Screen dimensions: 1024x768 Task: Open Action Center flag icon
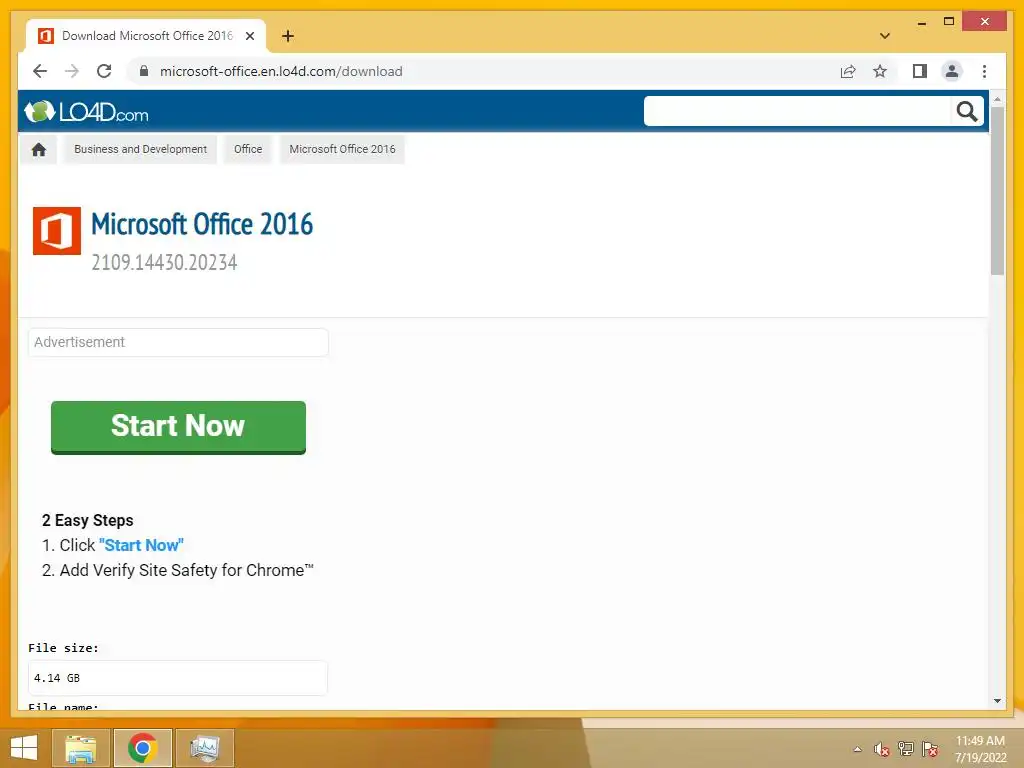929,749
